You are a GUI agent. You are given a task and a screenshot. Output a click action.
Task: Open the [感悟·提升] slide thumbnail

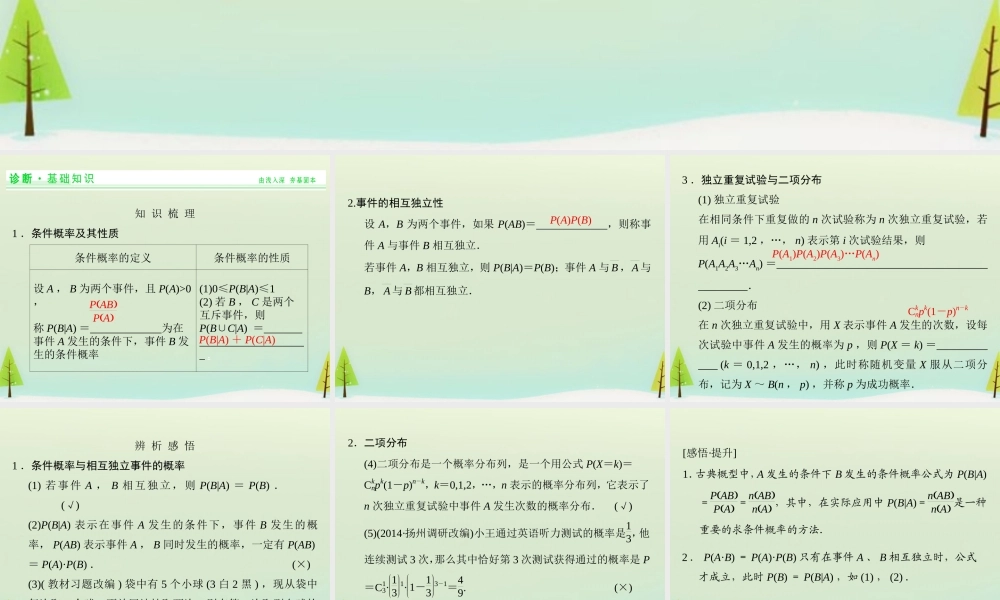pos(835,504)
